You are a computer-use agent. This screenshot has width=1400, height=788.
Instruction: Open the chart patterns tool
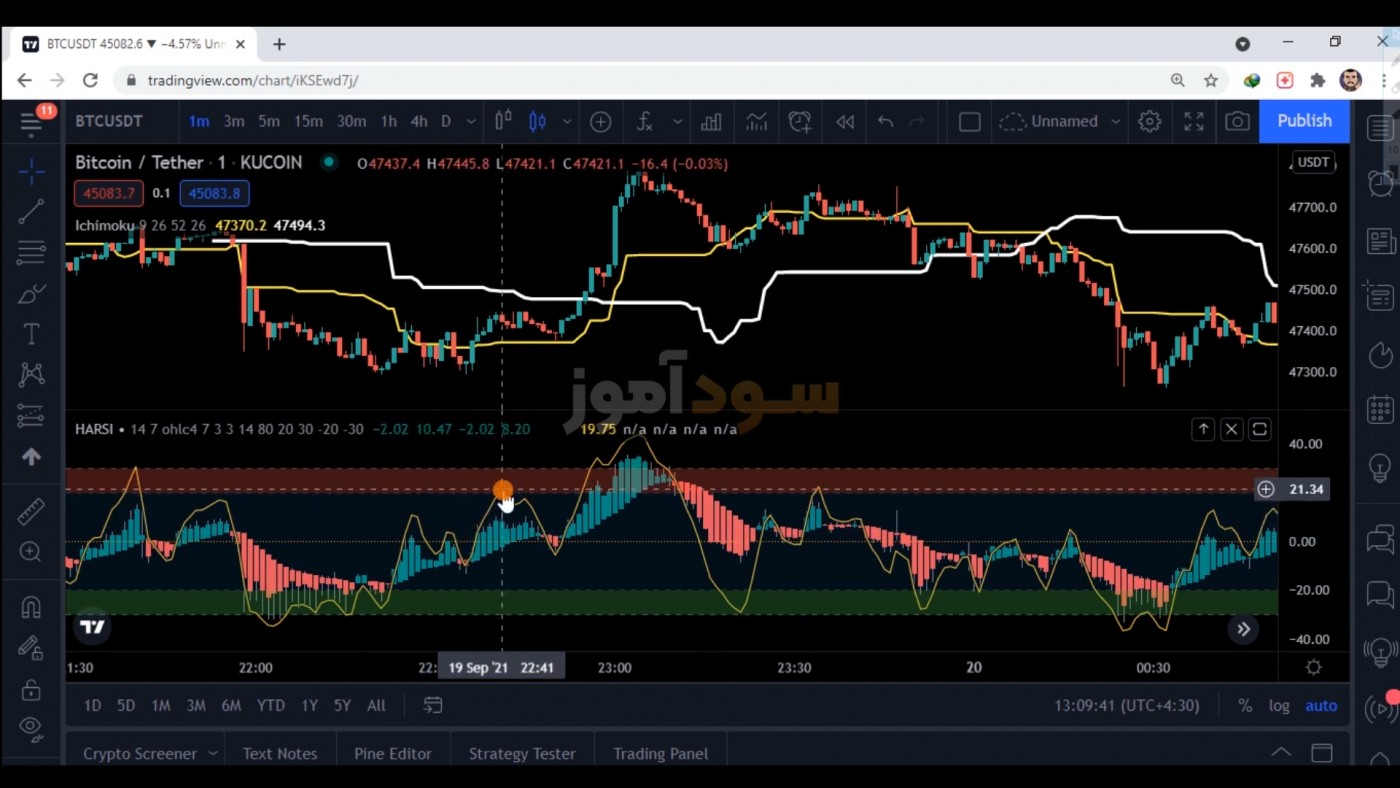pos(31,374)
